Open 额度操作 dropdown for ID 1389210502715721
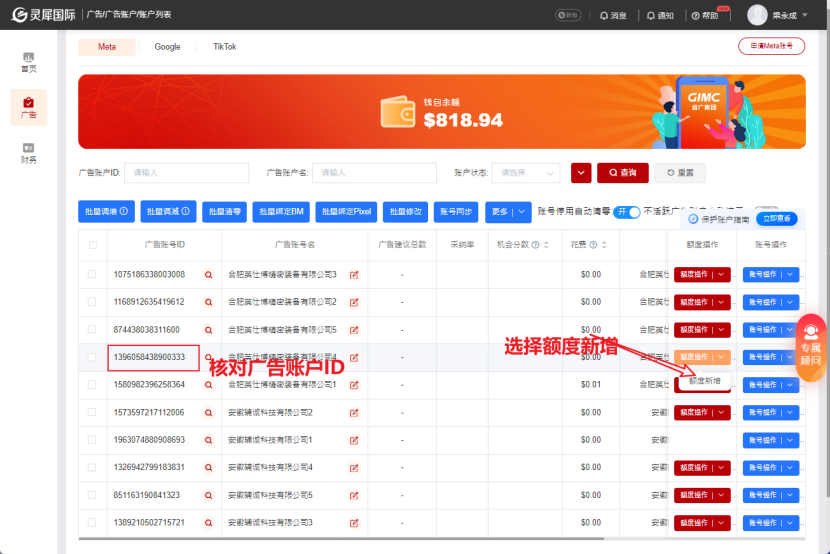830x554 pixels. click(702, 523)
